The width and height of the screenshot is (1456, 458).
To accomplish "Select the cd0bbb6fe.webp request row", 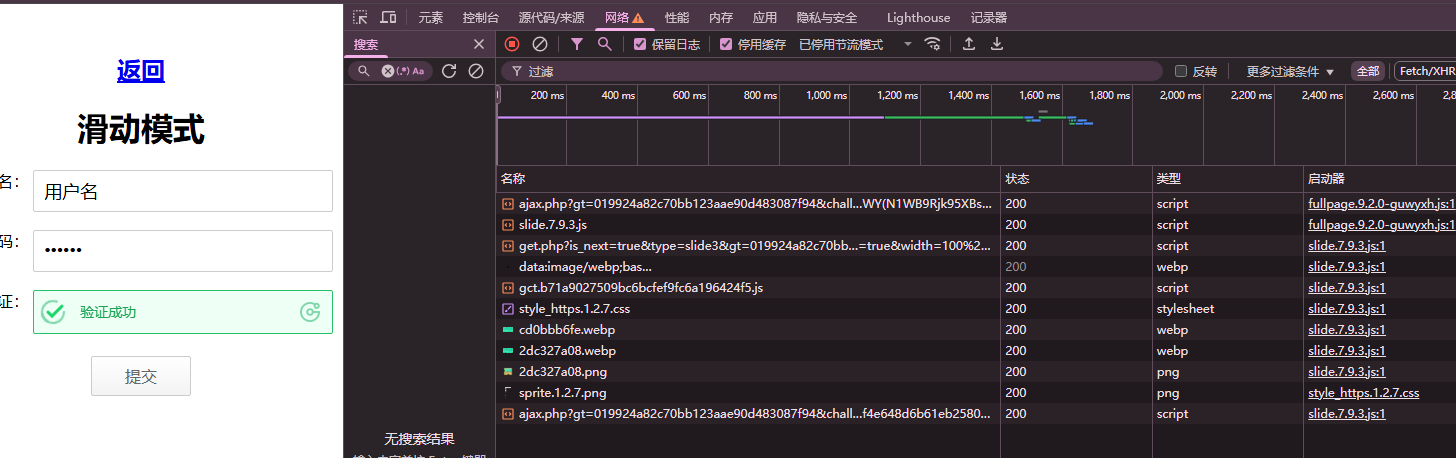I will 976,329.
